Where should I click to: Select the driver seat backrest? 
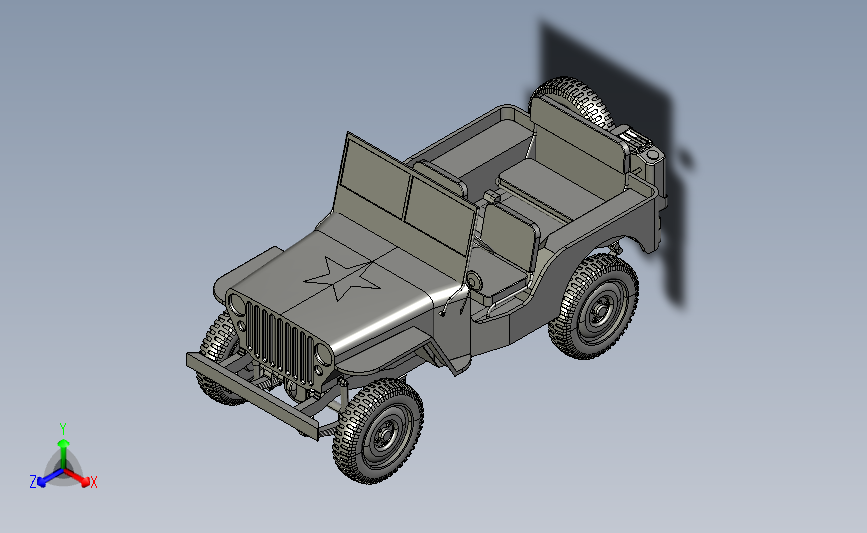pyautogui.click(x=509, y=237)
